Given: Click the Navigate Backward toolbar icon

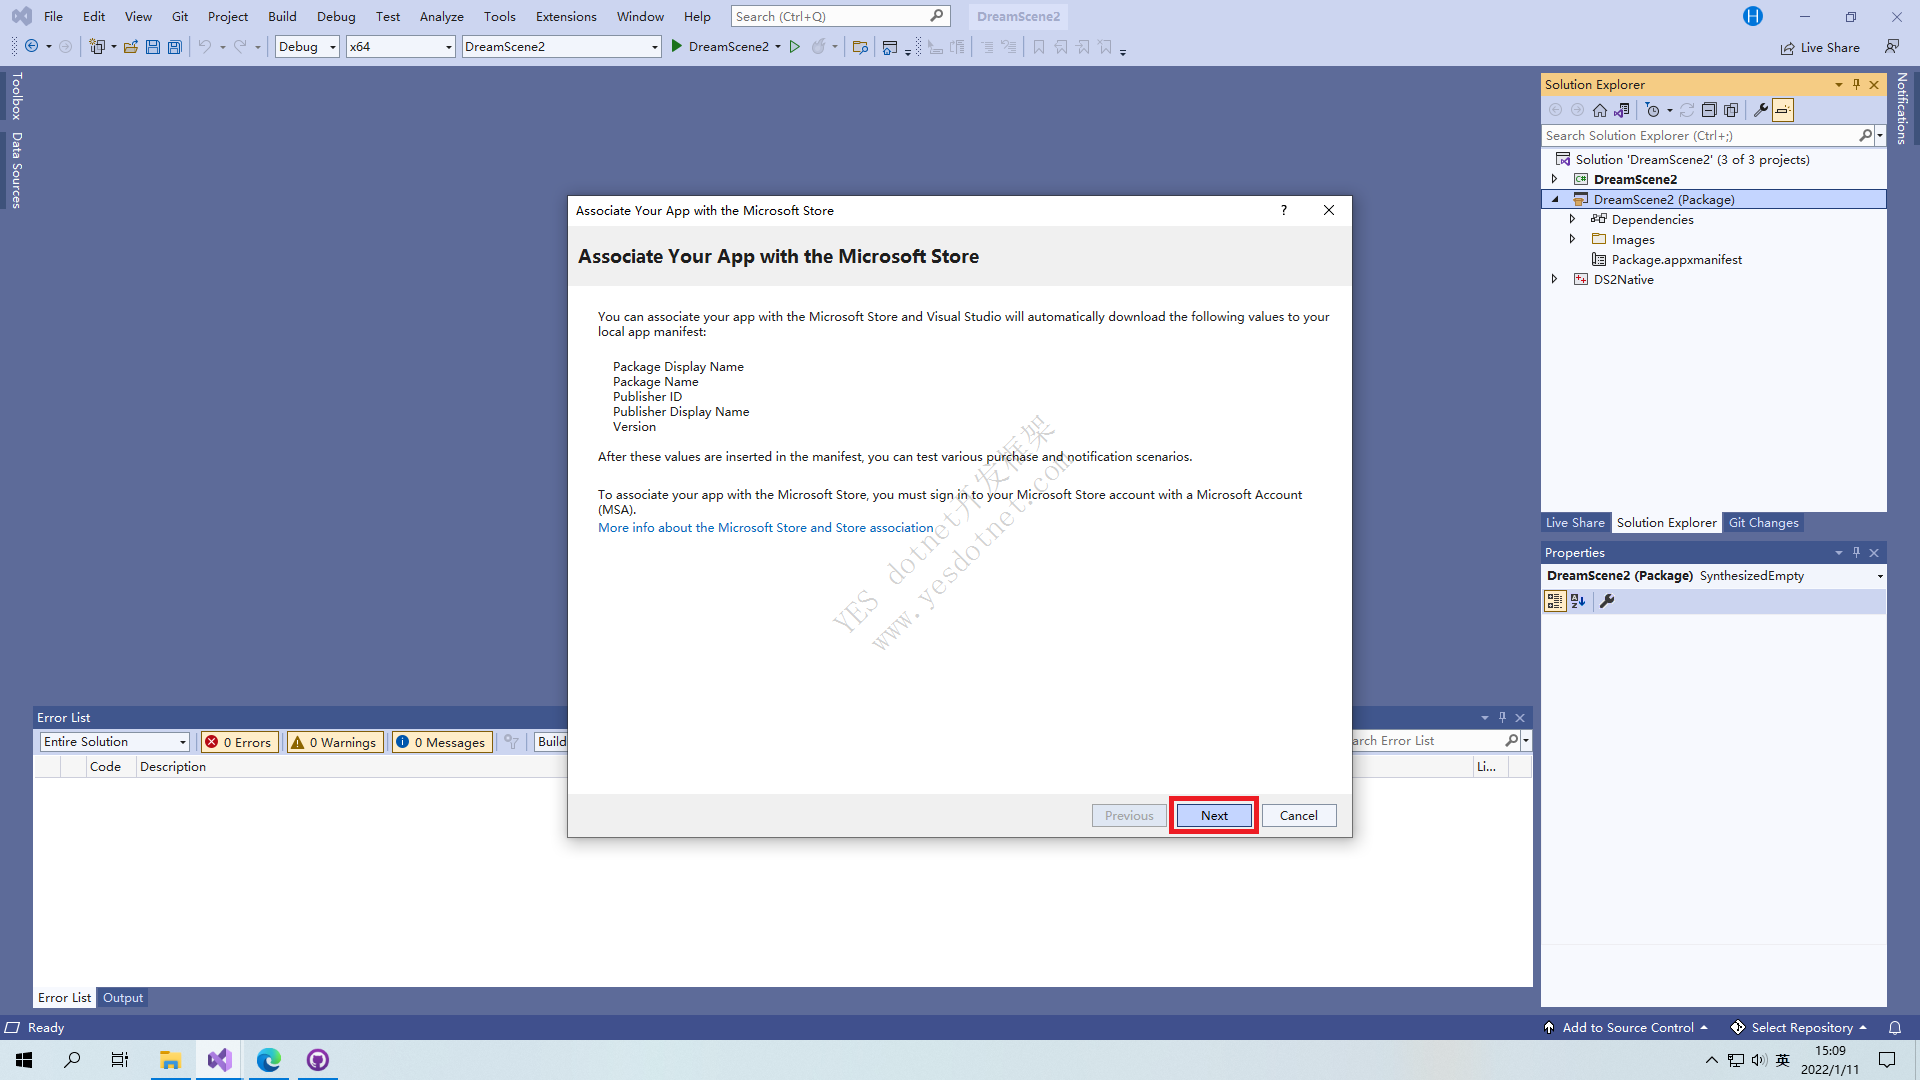Looking at the screenshot, I should (x=32, y=47).
